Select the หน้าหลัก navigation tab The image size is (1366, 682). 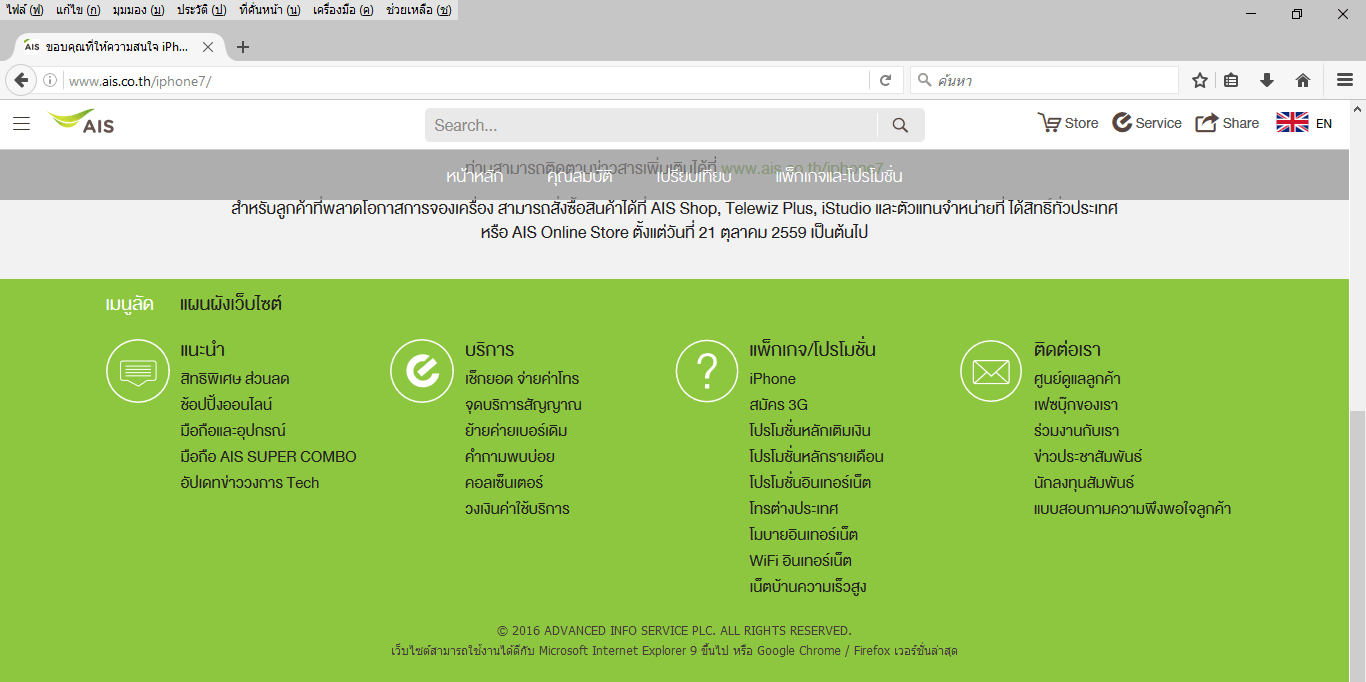[x=474, y=176]
